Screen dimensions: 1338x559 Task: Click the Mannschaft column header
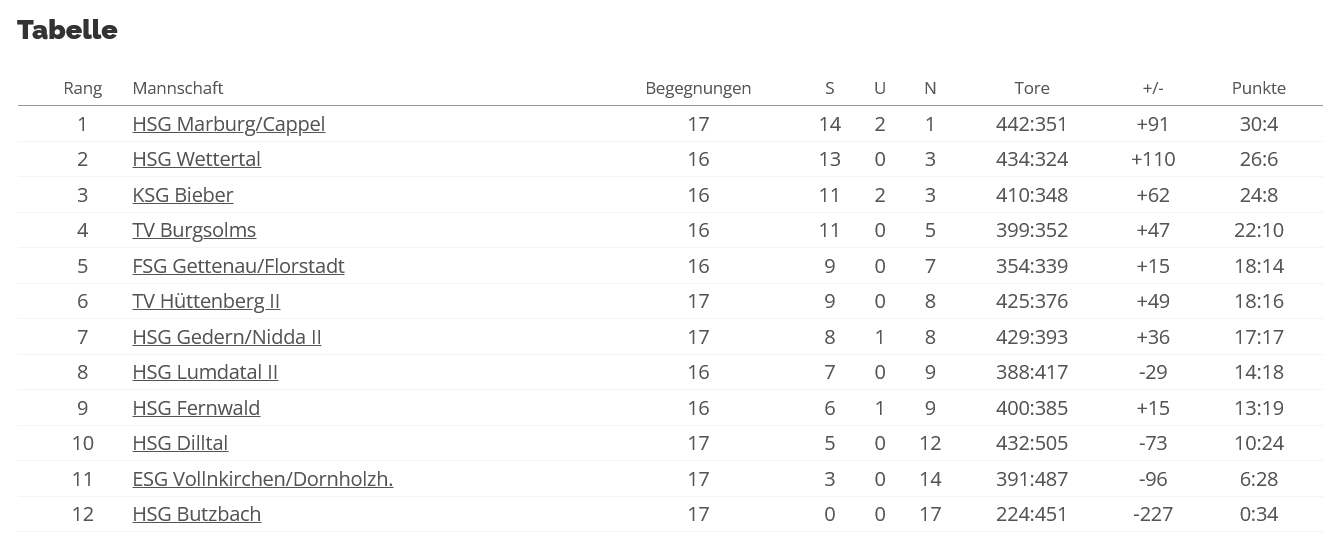[x=178, y=88]
